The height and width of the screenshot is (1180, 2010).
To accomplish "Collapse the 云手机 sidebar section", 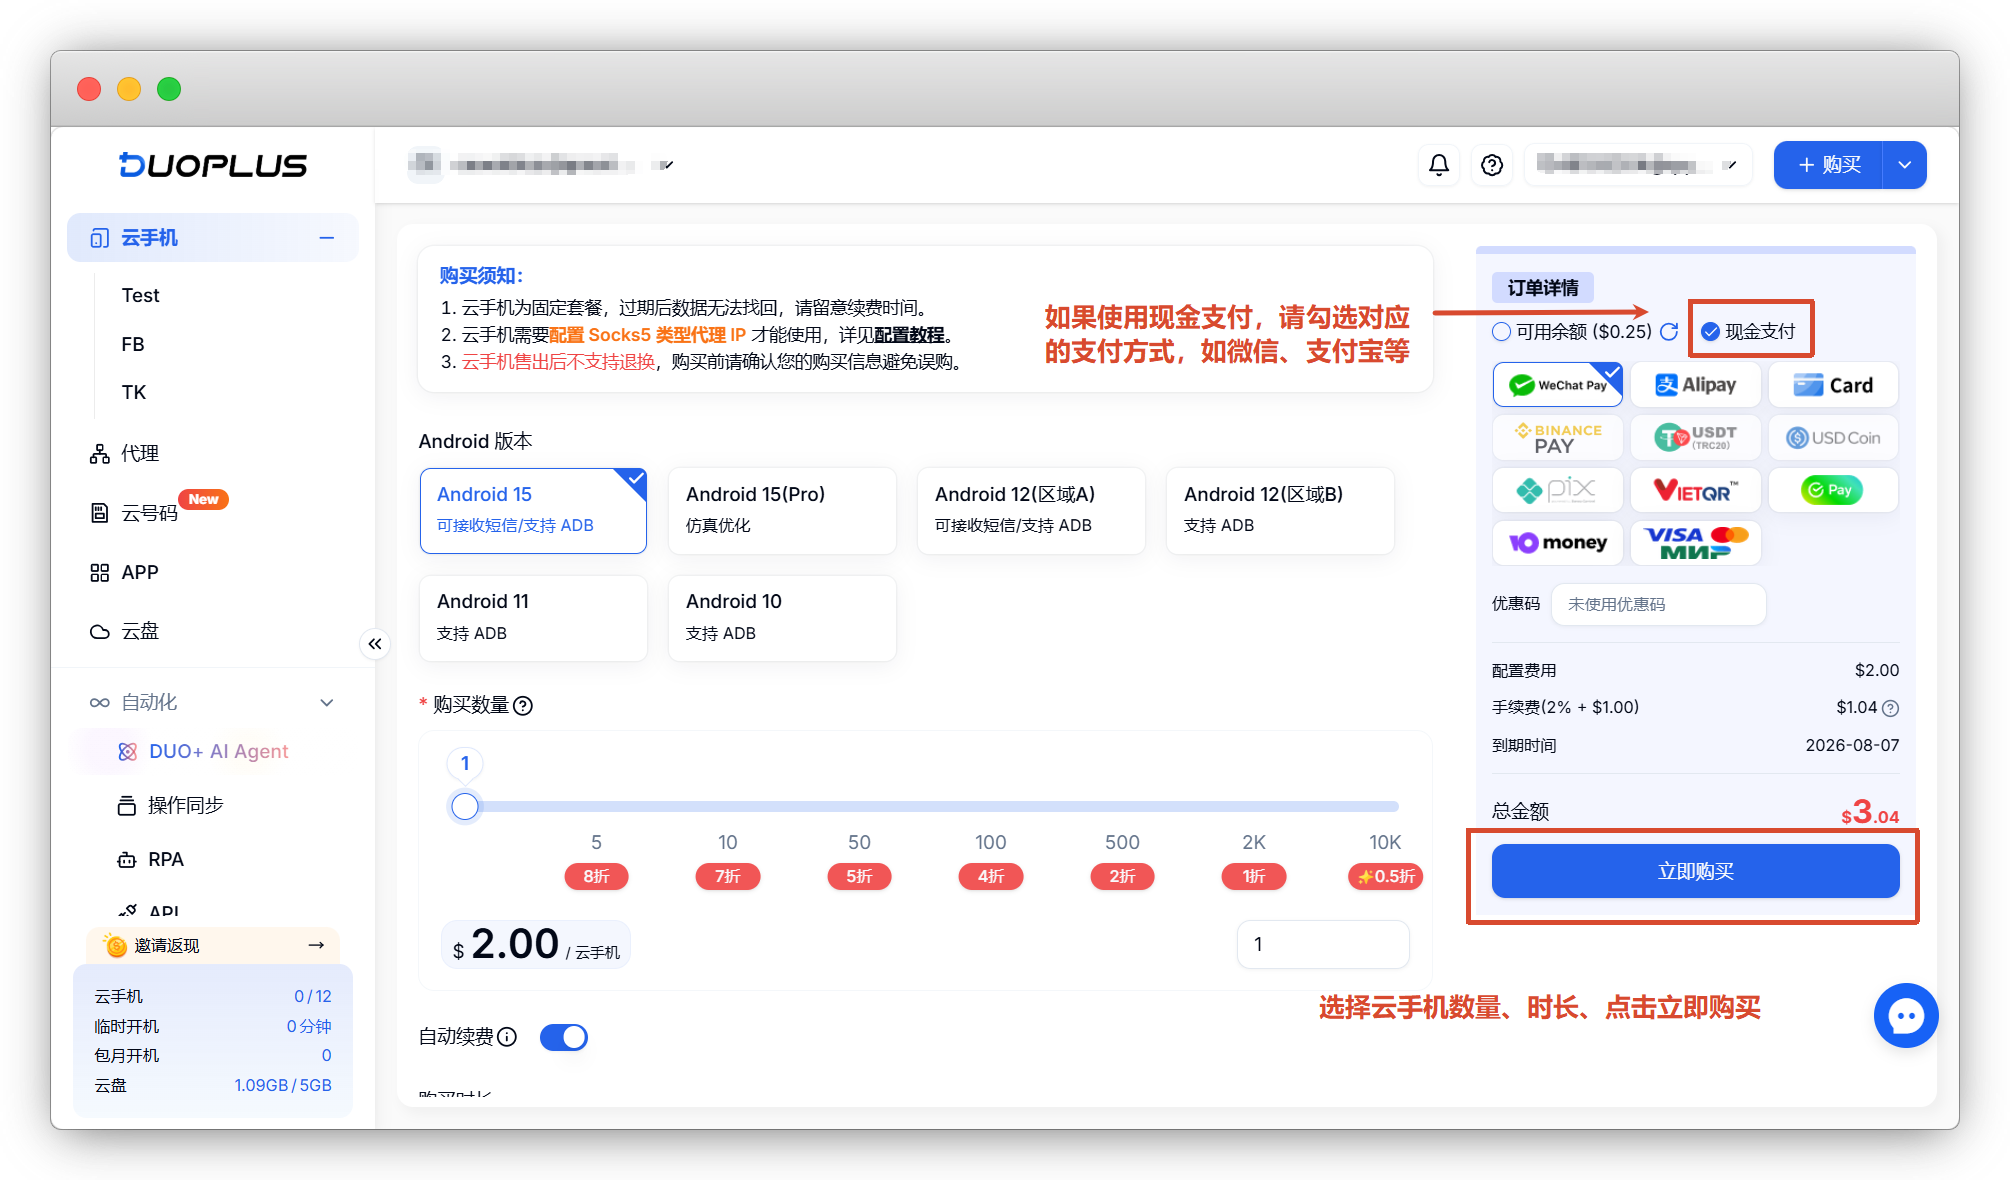I will pos(326,238).
